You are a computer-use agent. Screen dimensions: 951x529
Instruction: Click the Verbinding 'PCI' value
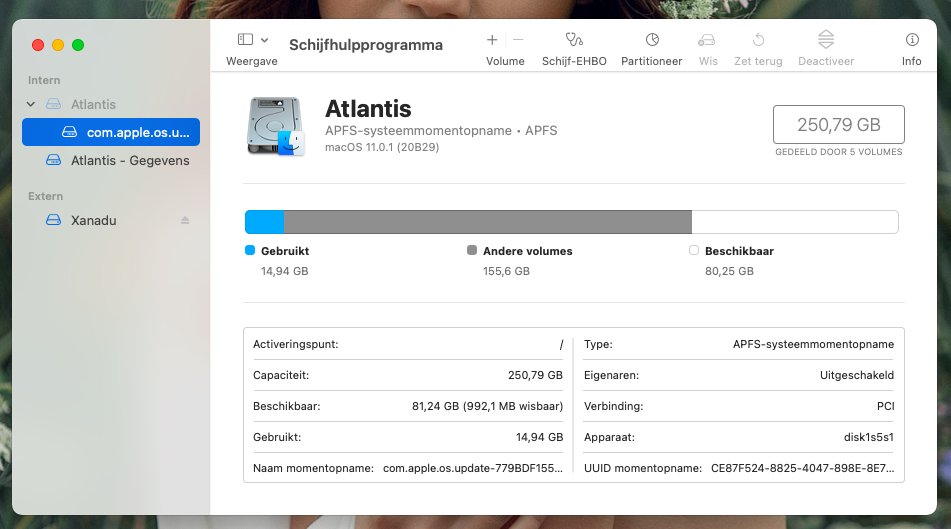(885, 406)
